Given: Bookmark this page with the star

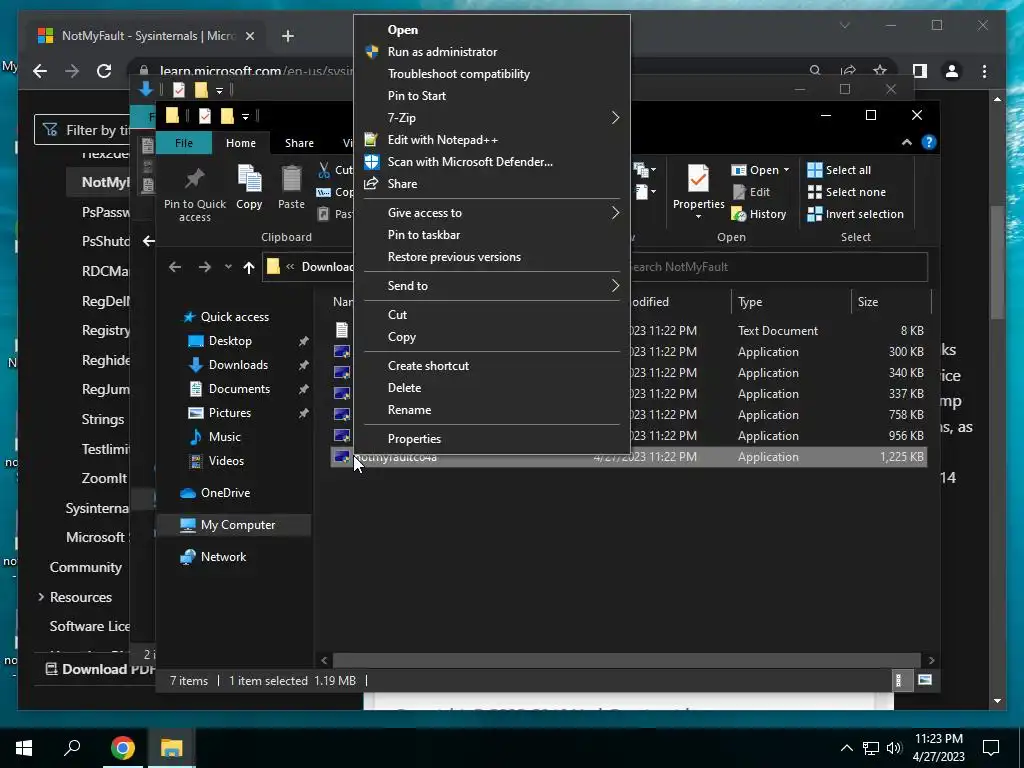Looking at the screenshot, I should coord(880,71).
